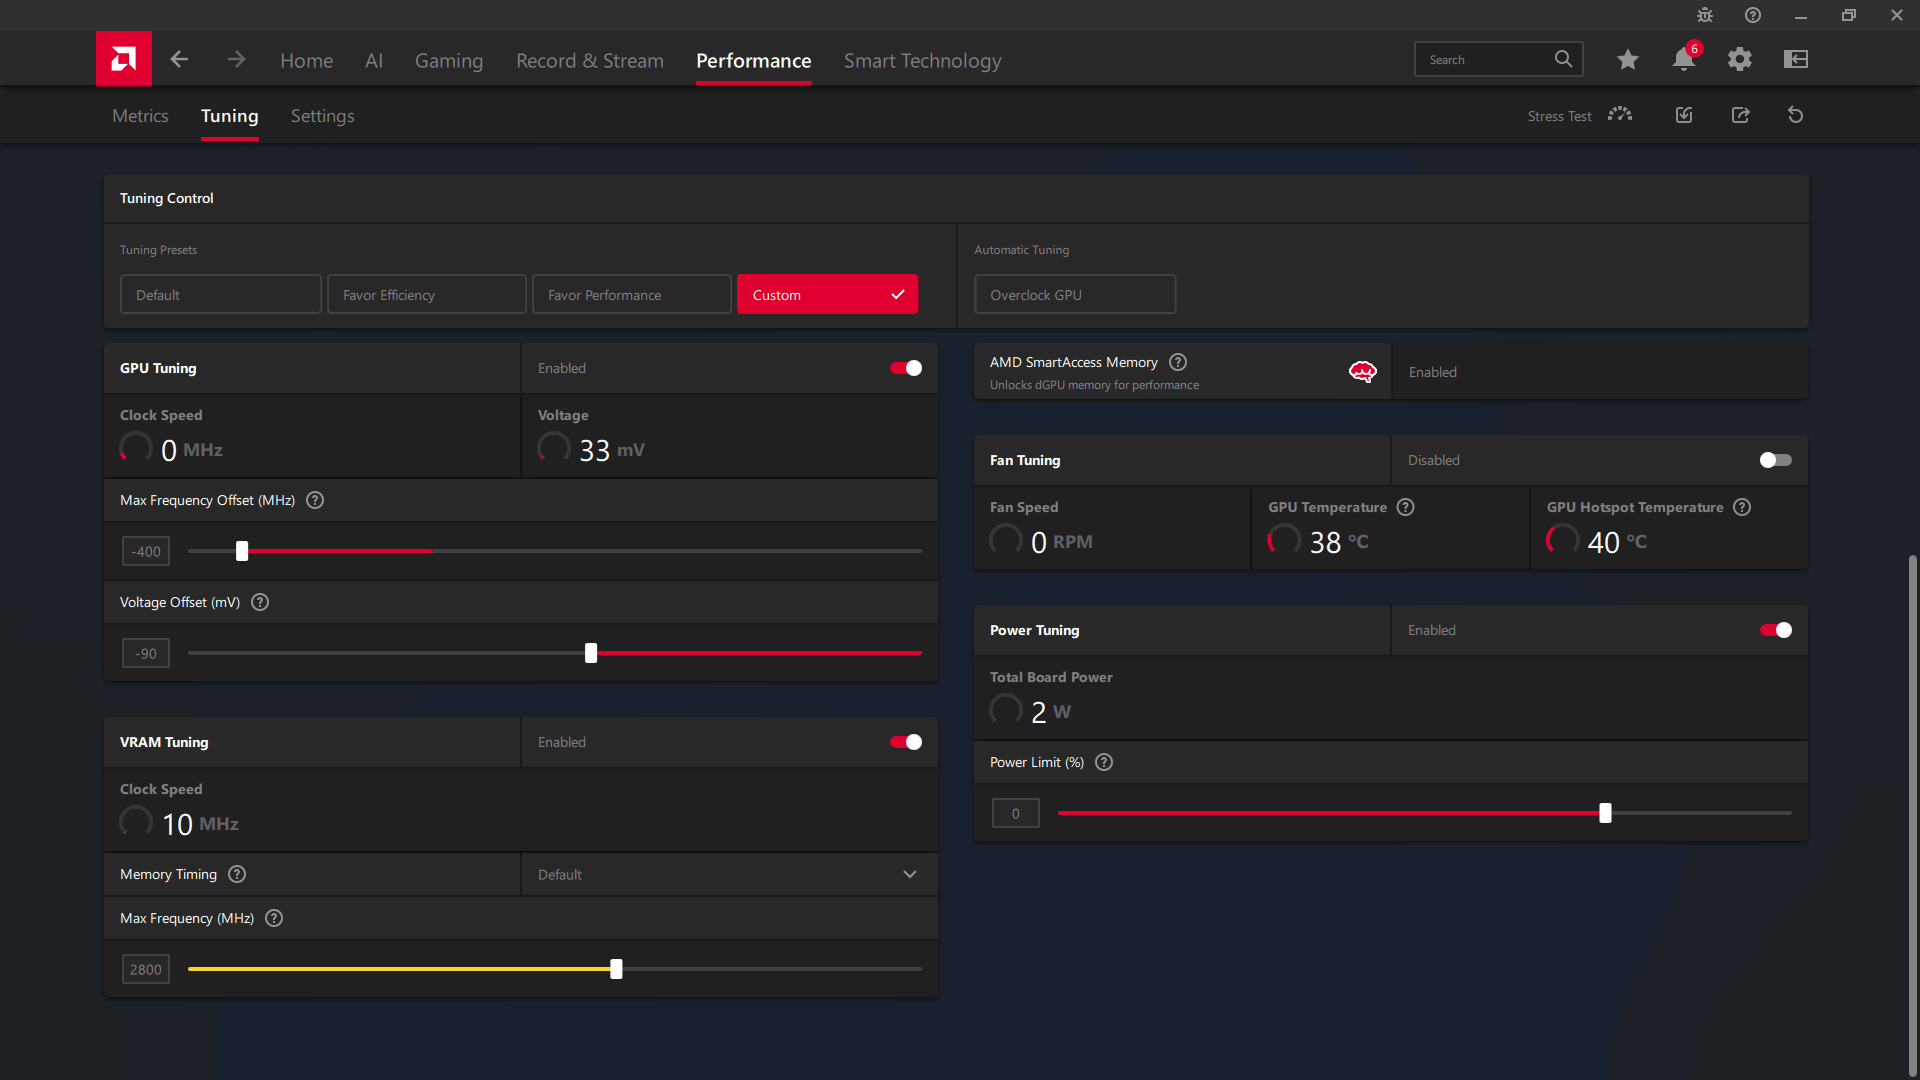This screenshot has height=1080, width=1920.
Task: Show GPU Hotspot Temperature help tooltip
Action: [x=1742, y=507]
